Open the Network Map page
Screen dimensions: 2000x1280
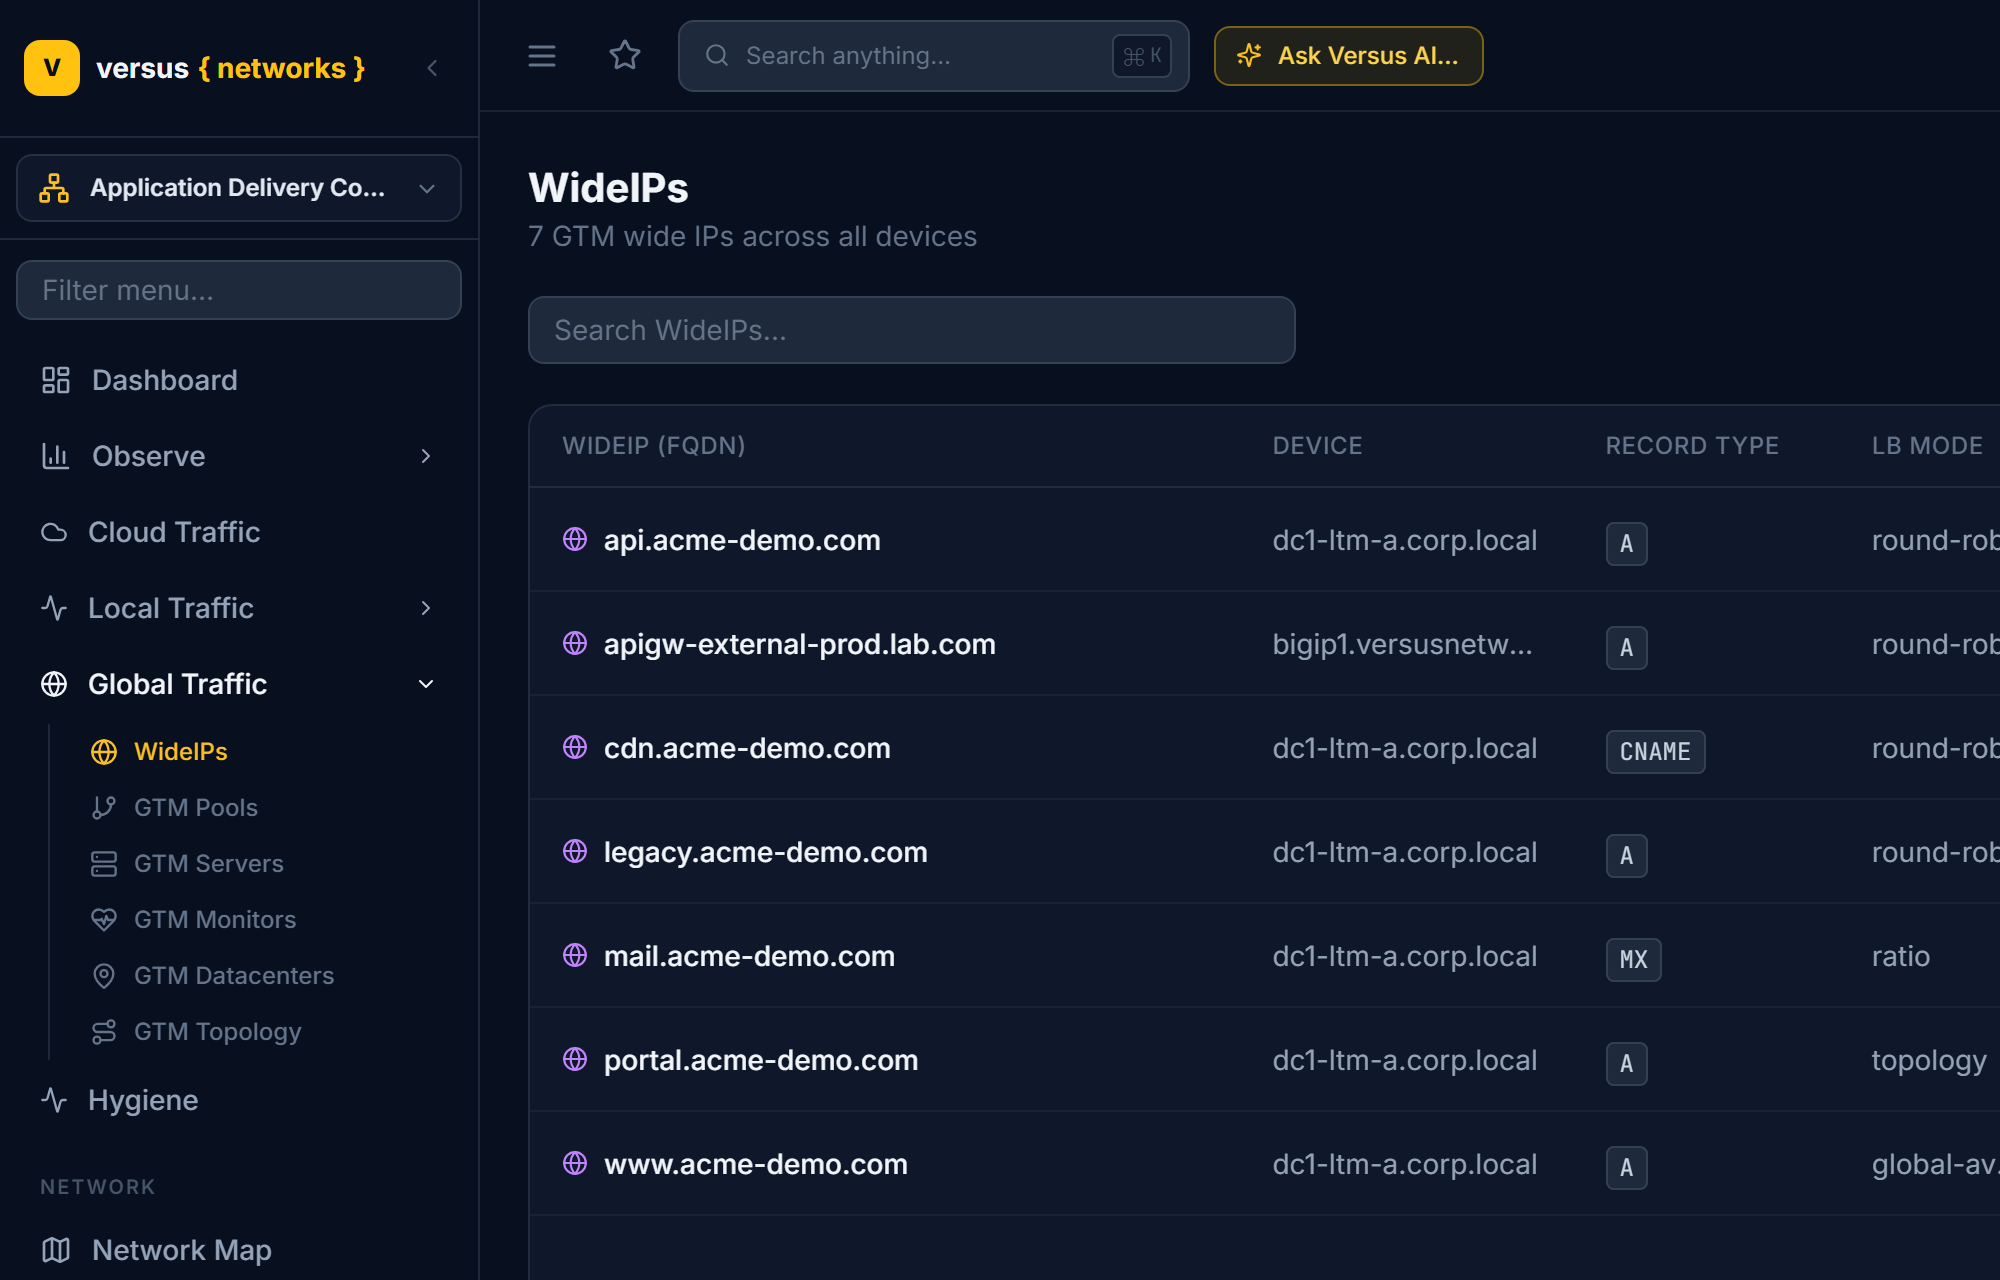click(x=239, y=1250)
